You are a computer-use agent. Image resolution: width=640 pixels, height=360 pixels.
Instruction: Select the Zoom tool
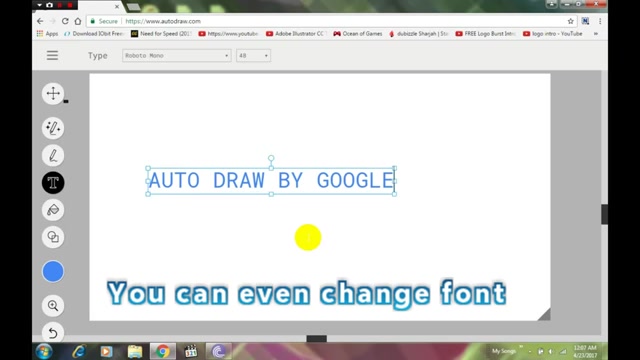pos(53,305)
